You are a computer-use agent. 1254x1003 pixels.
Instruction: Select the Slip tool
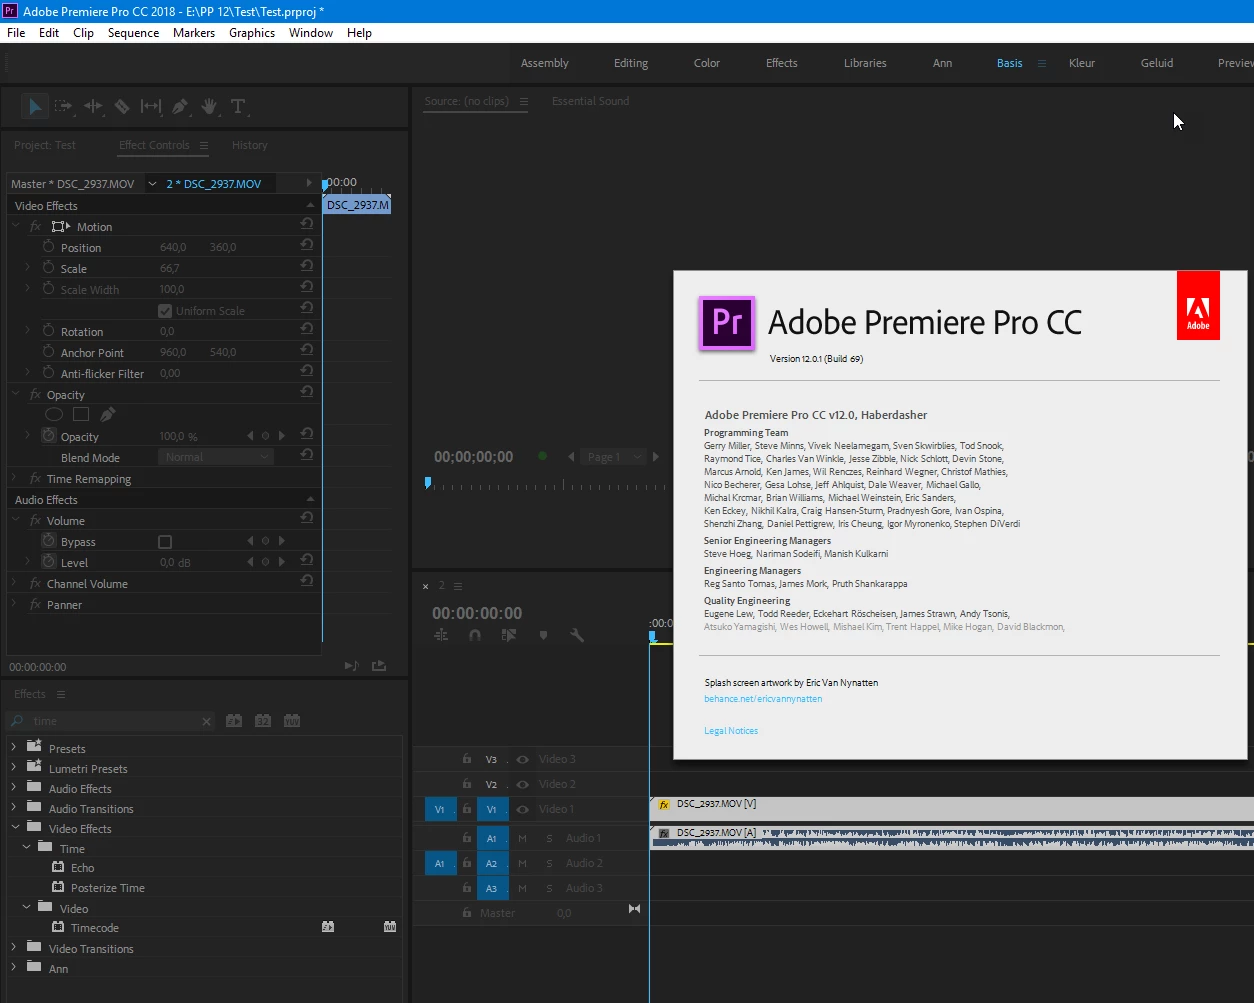pyautogui.click(x=151, y=106)
